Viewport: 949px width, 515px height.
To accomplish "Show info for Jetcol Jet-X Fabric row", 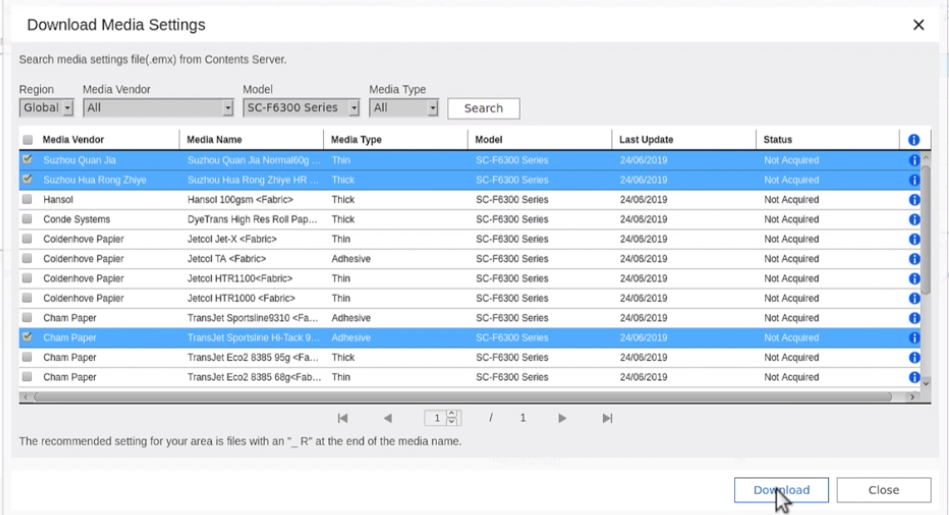I will click(913, 239).
